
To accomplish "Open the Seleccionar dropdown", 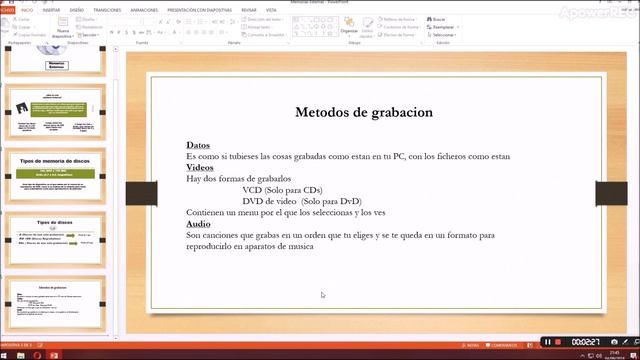I will coord(442,35).
